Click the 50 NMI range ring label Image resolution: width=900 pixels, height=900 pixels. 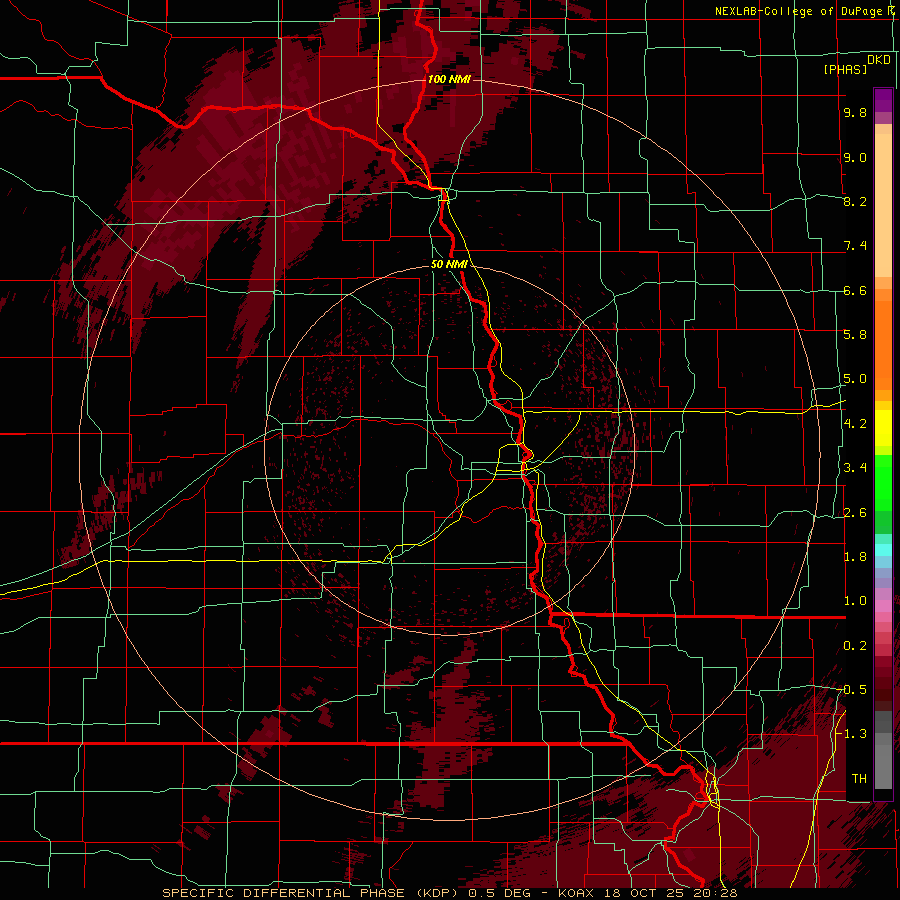tap(449, 265)
